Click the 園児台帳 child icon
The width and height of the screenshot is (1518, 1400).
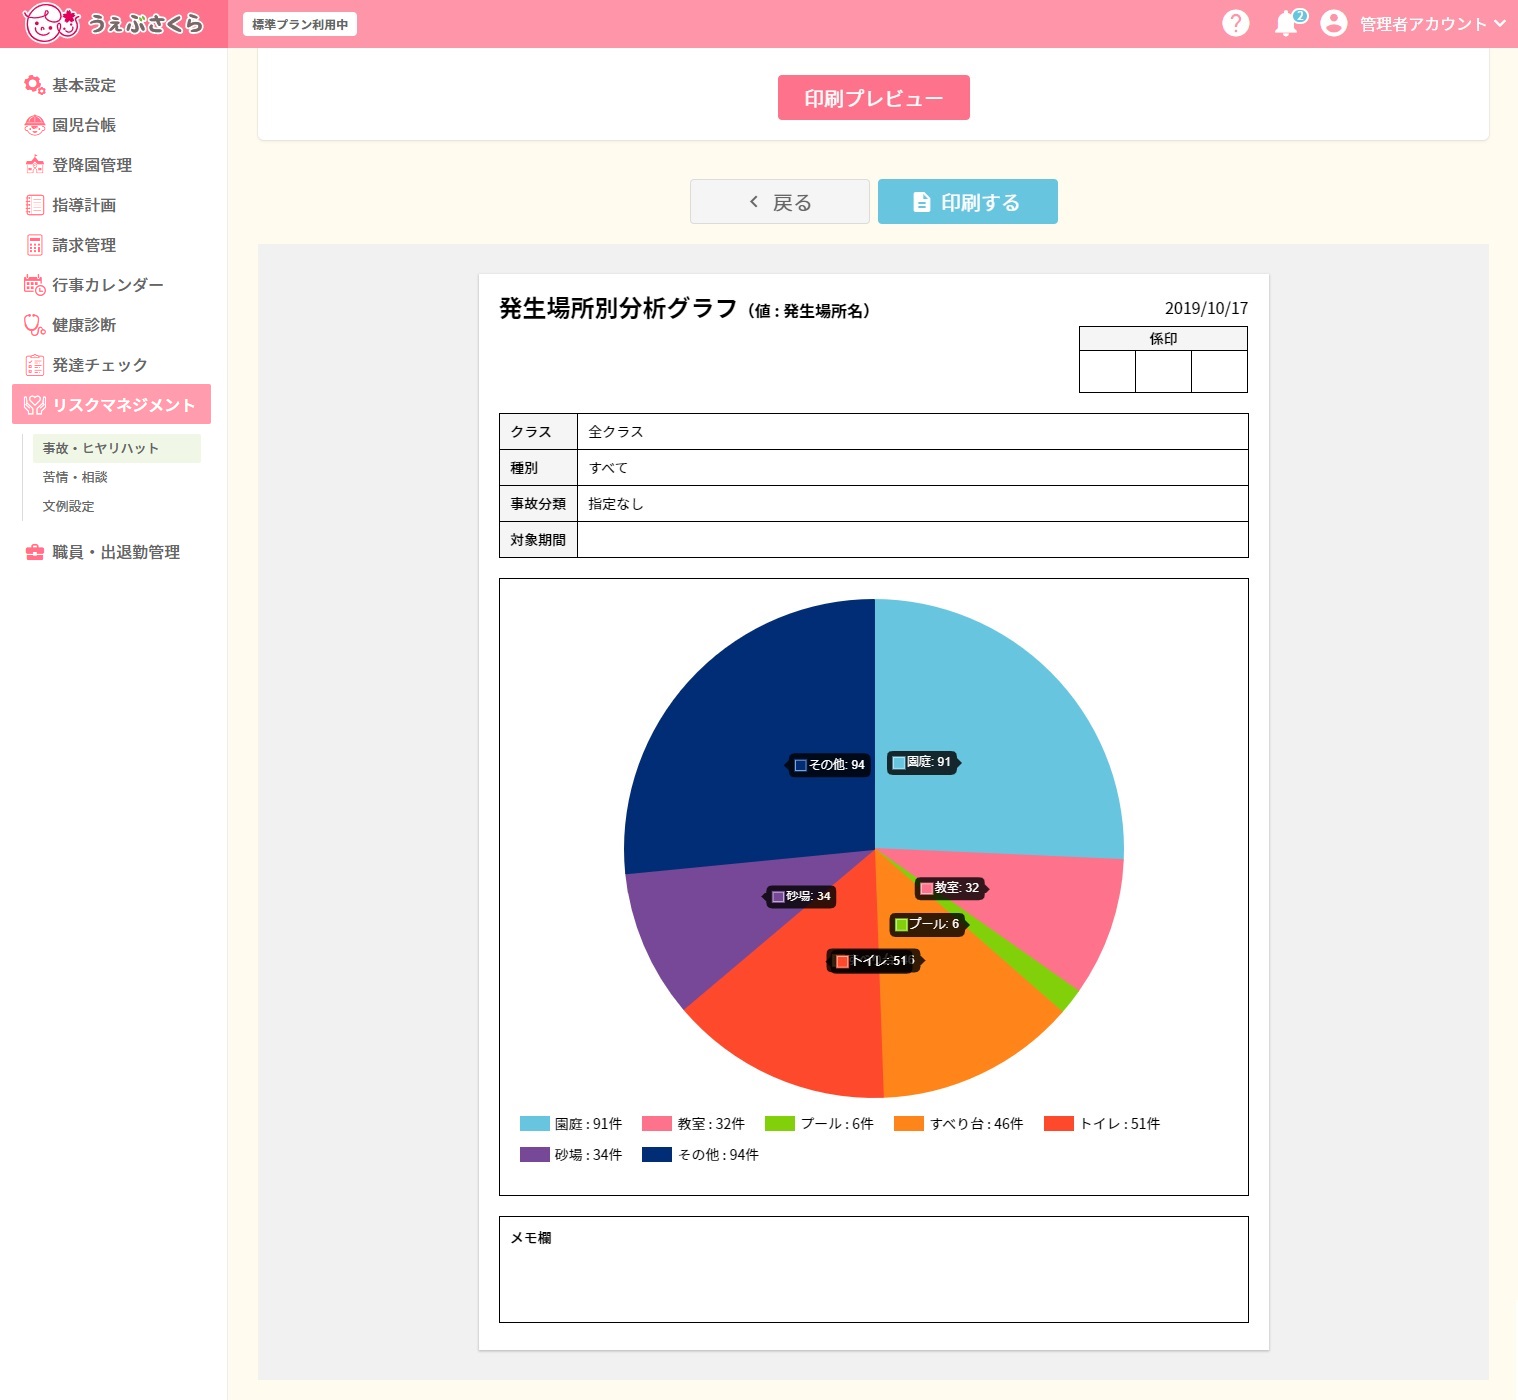(x=35, y=125)
